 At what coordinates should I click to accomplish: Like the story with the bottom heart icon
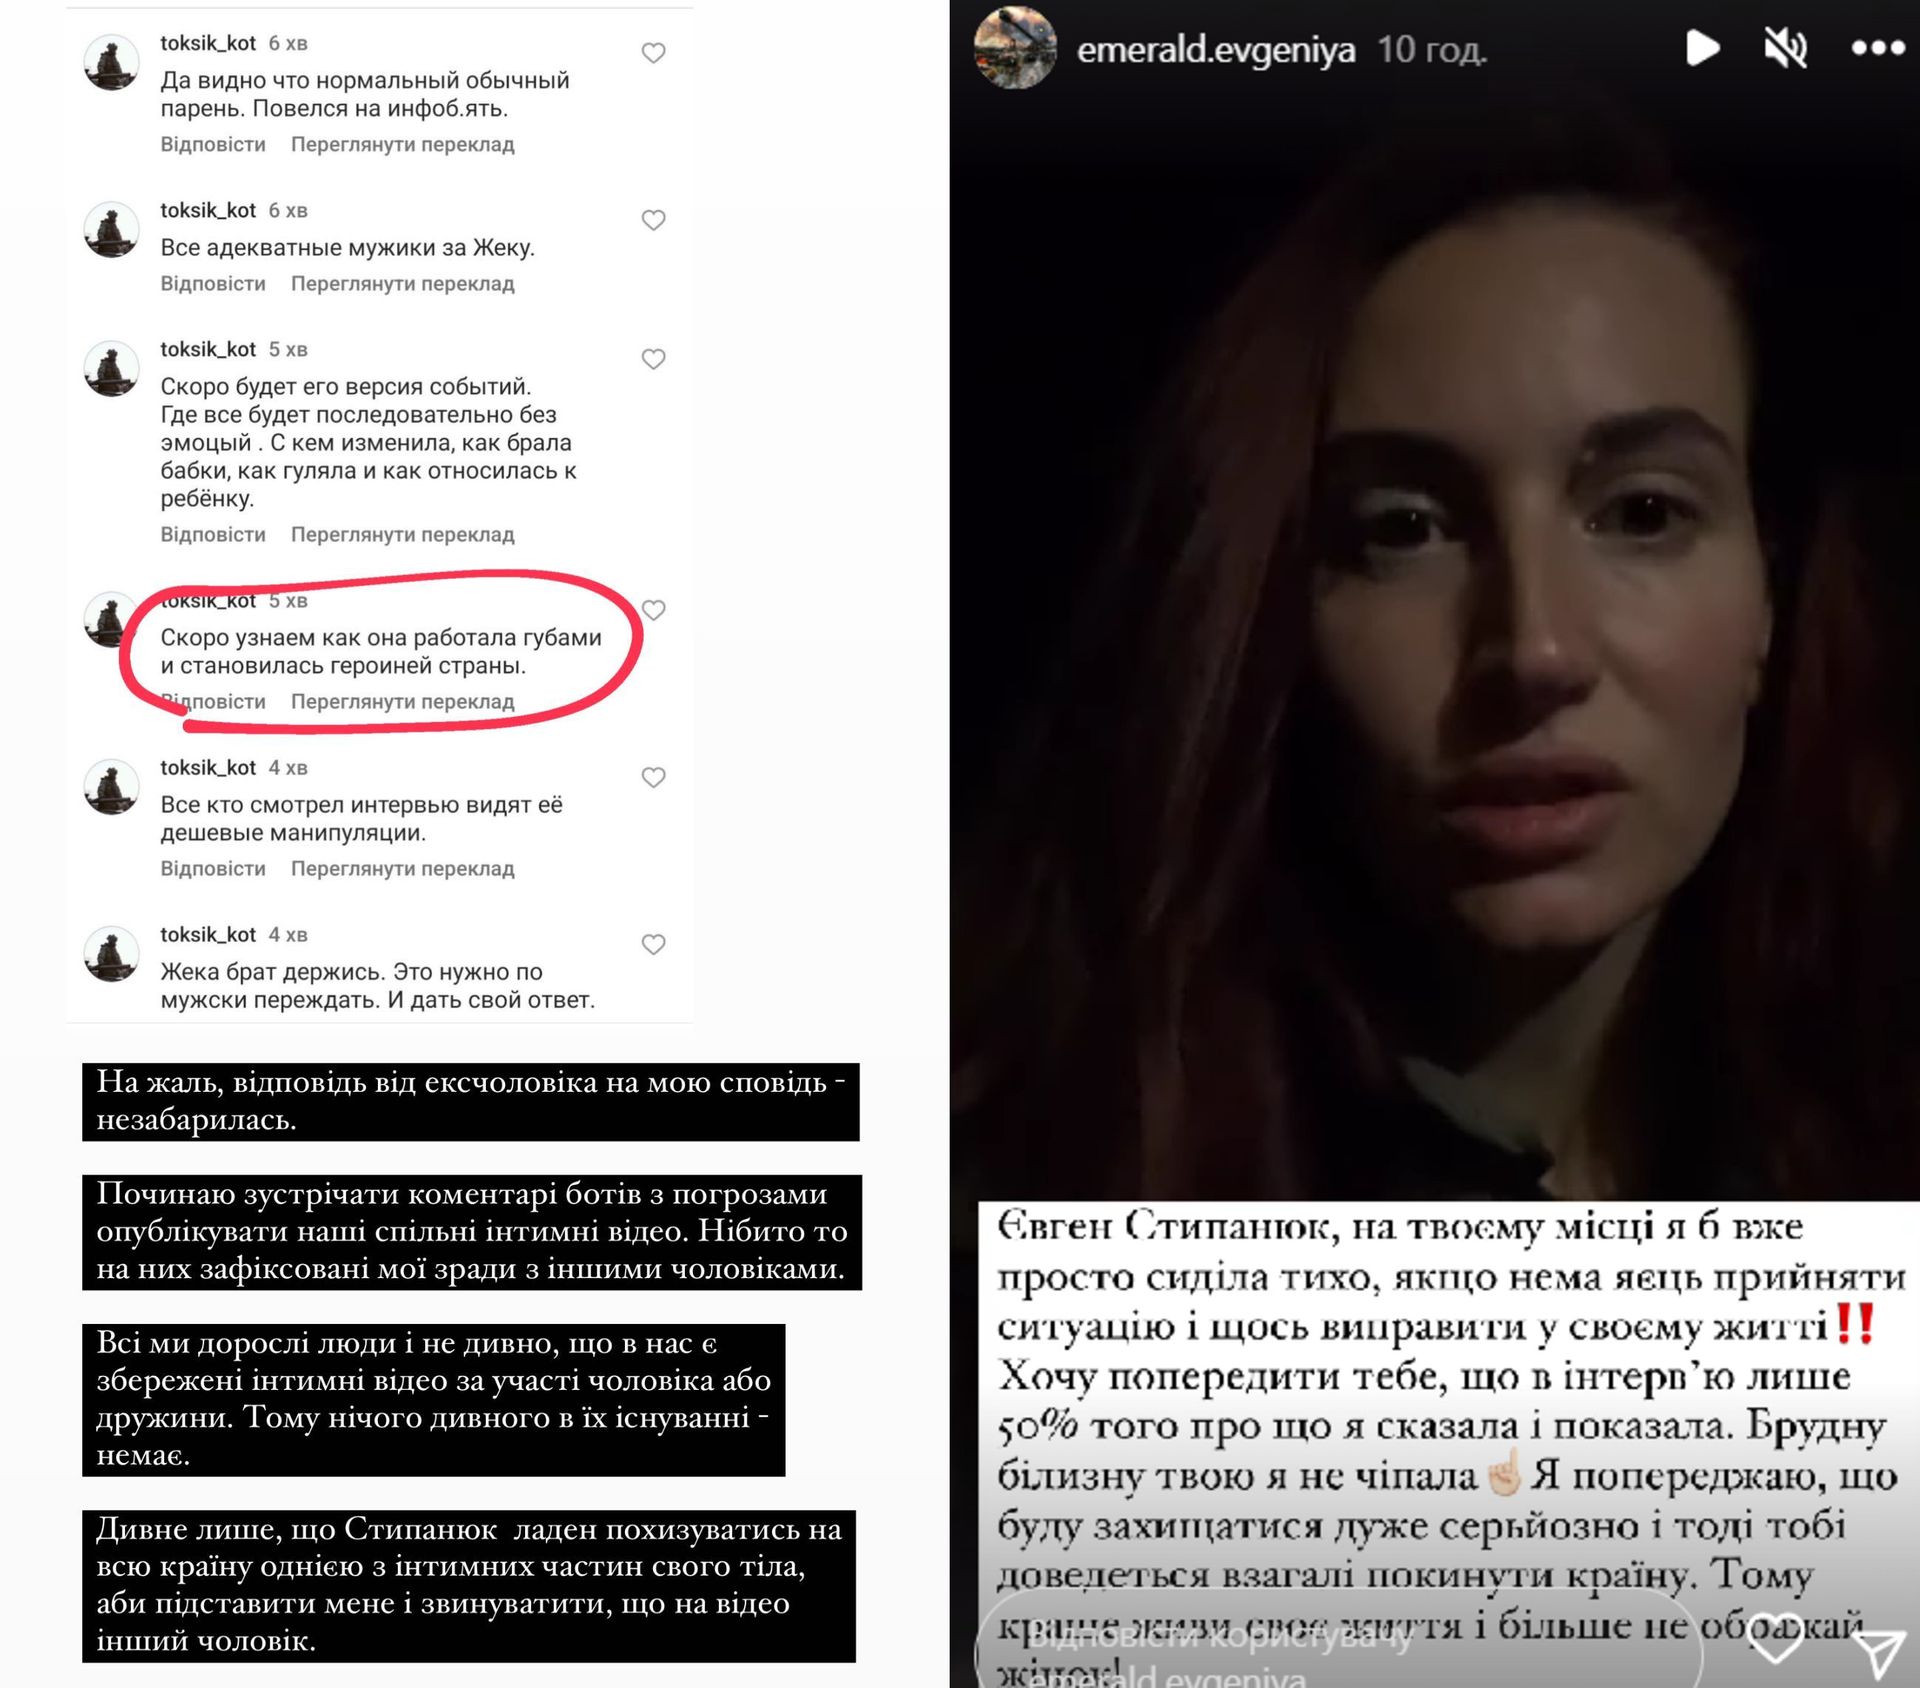[1775, 1638]
